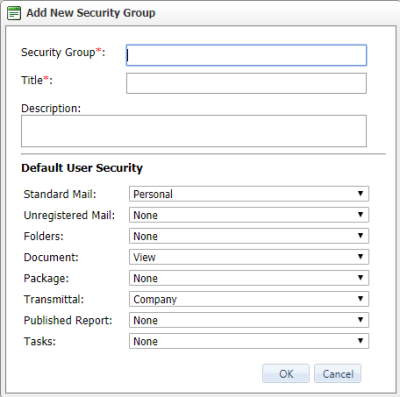This screenshot has height=397, width=400.
Task: Open the Standard Mail dropdown
Action: coord(249,194)
